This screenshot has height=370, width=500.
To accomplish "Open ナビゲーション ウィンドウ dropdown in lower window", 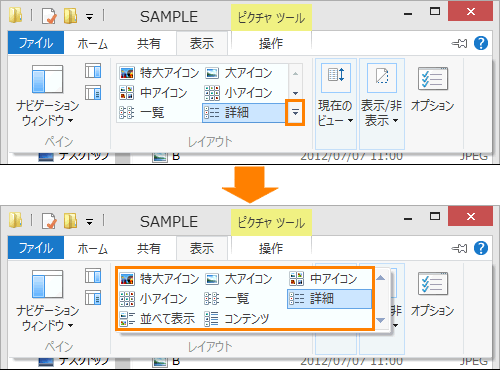I will (x=47, y=300).
